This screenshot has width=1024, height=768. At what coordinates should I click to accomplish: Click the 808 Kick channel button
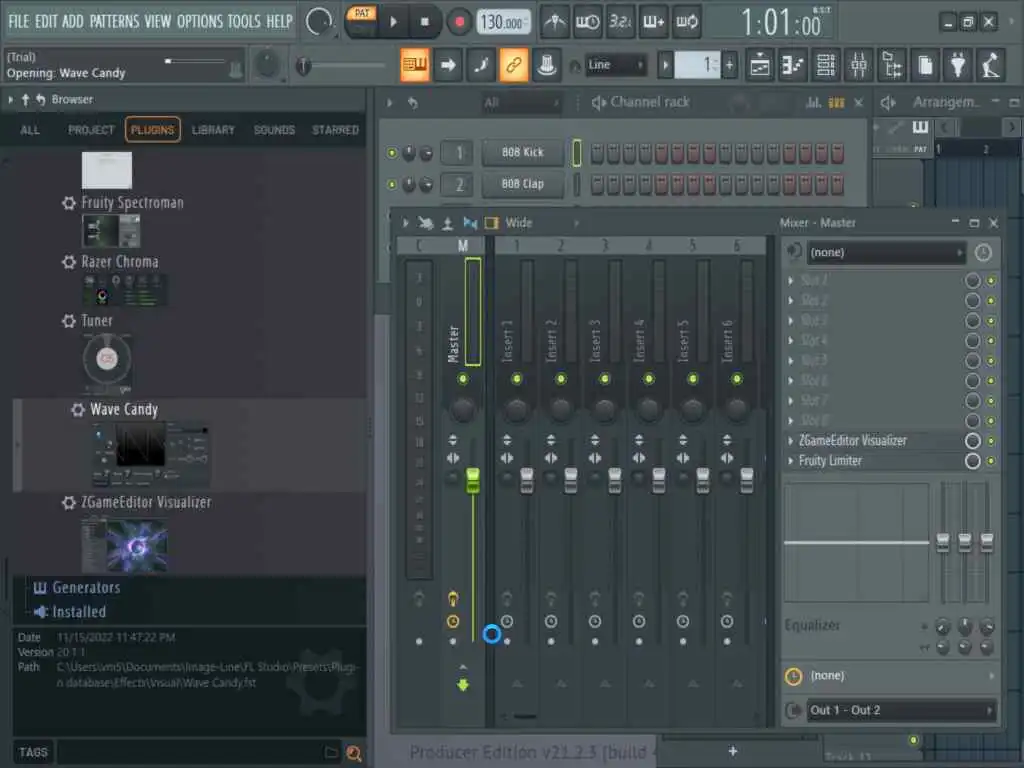click(x=522, y=152)
